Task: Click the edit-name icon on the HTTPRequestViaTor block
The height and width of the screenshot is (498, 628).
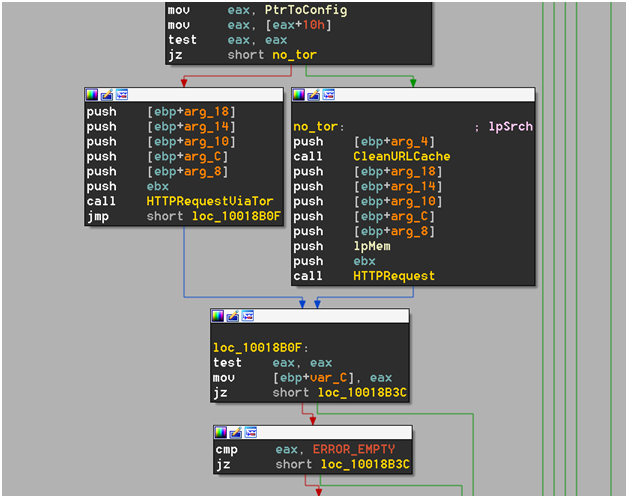Action: coord(107,94)
